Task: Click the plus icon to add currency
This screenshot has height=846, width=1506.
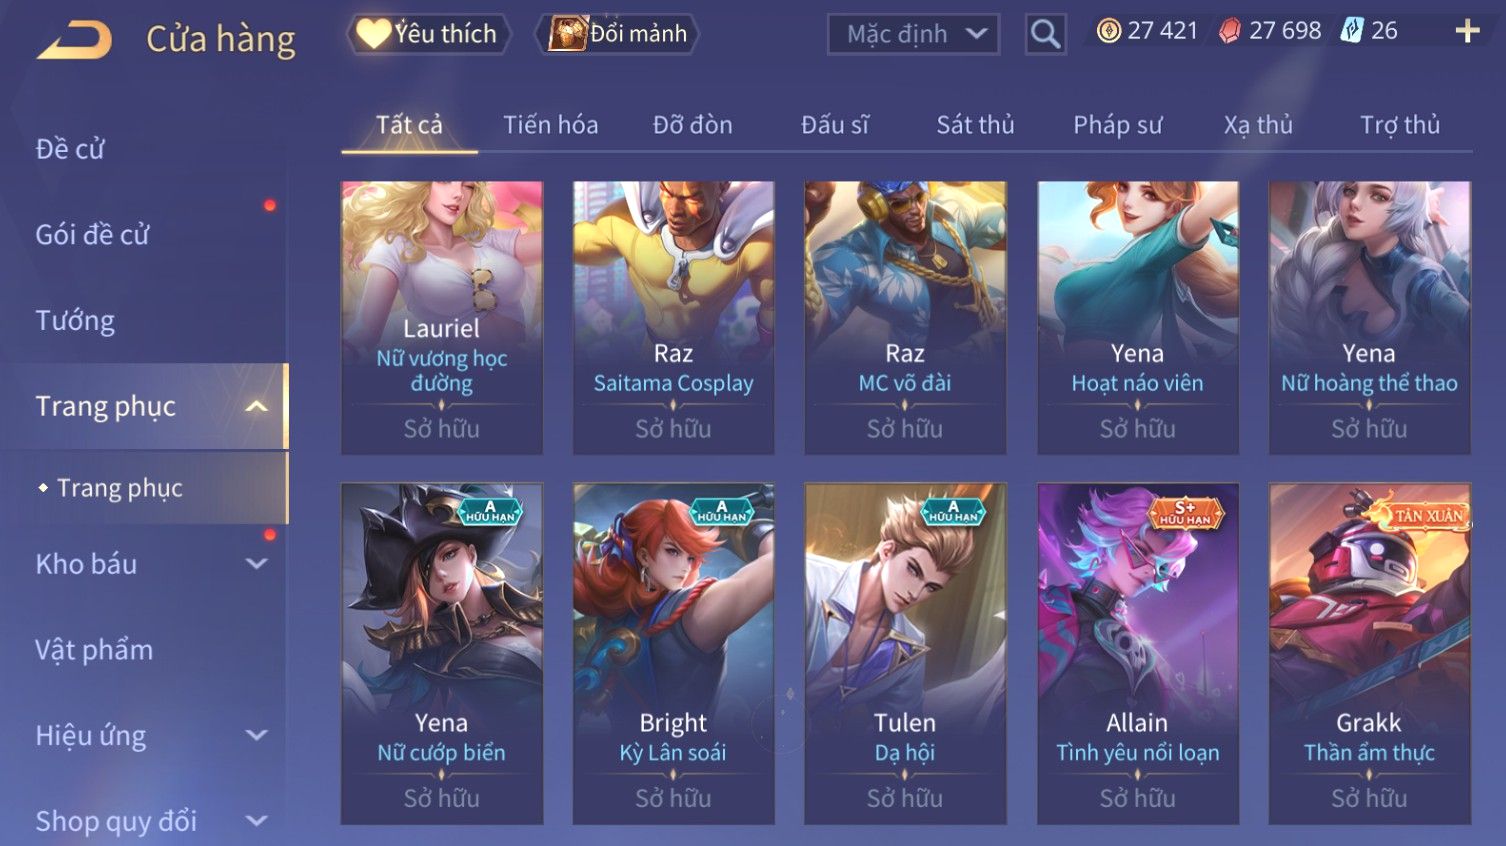Action: click(1467, 31)
